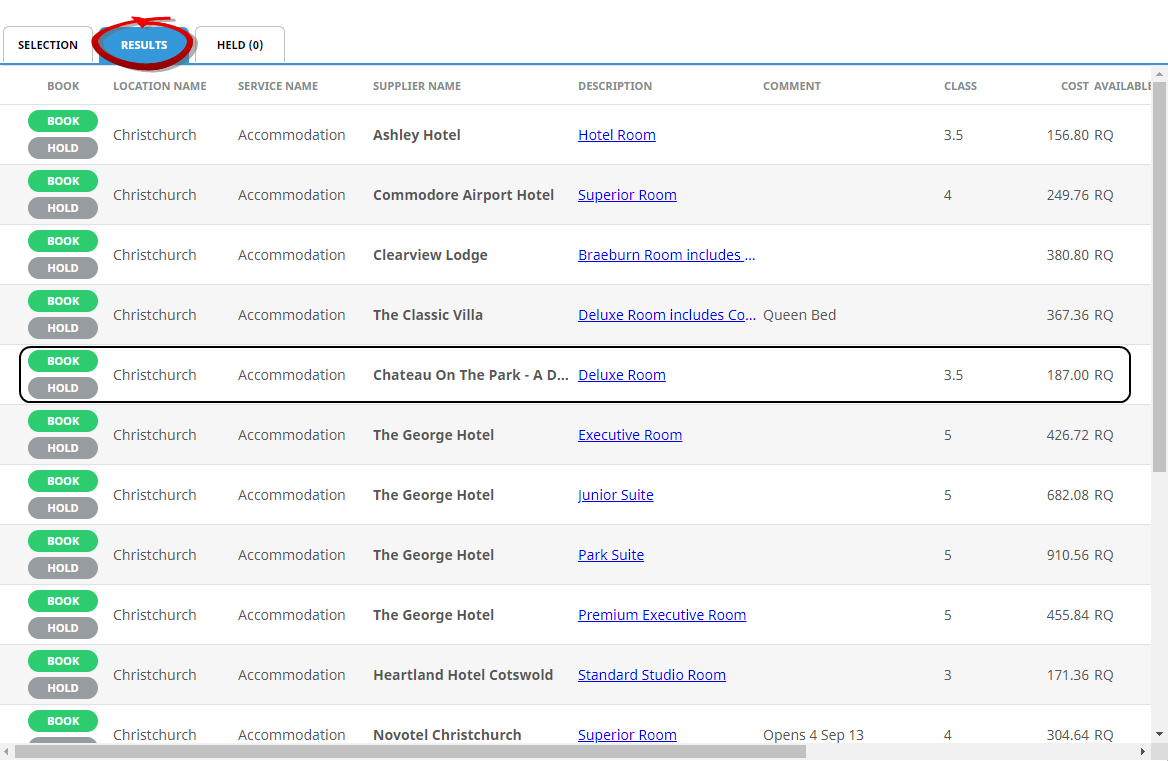Hold the Clearview Lodge room
The image size is (1168, 761).
pyautogui.click(x=63, y=267)
